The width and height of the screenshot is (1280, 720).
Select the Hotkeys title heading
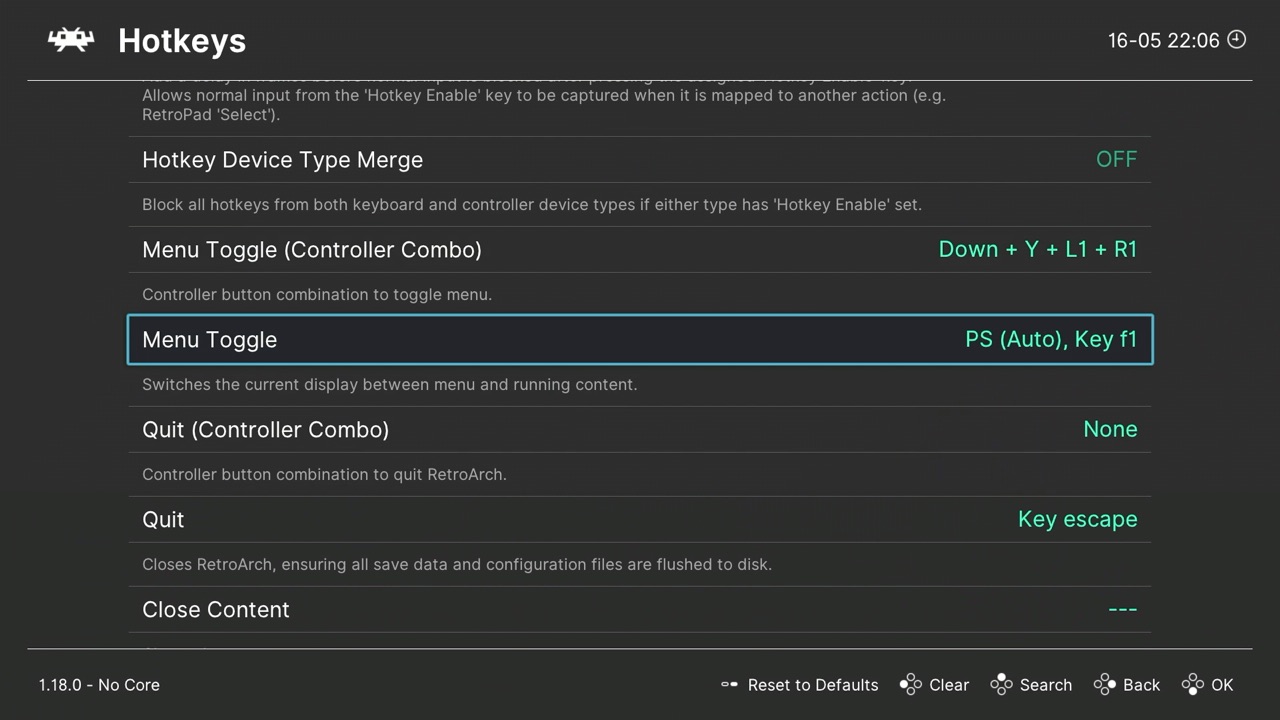pos(182,40)
